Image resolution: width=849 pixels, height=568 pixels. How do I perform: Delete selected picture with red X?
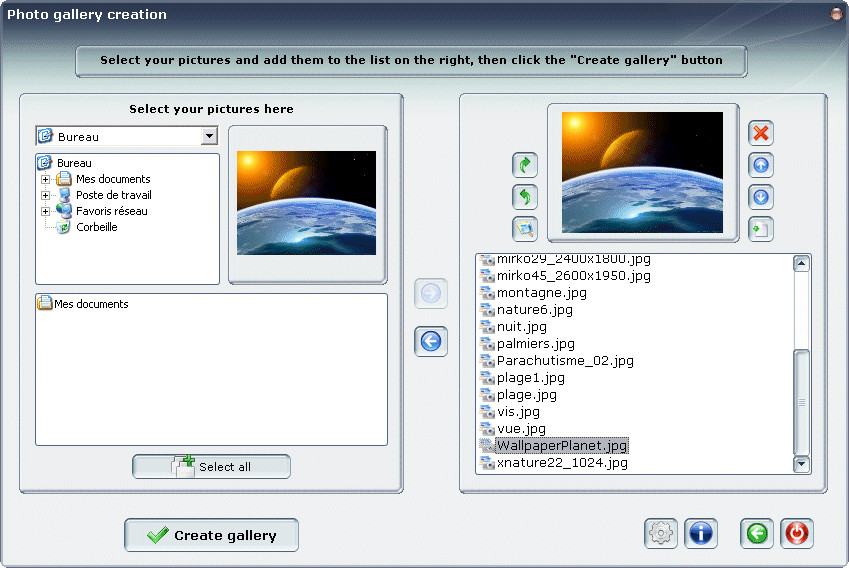(761, 133)
